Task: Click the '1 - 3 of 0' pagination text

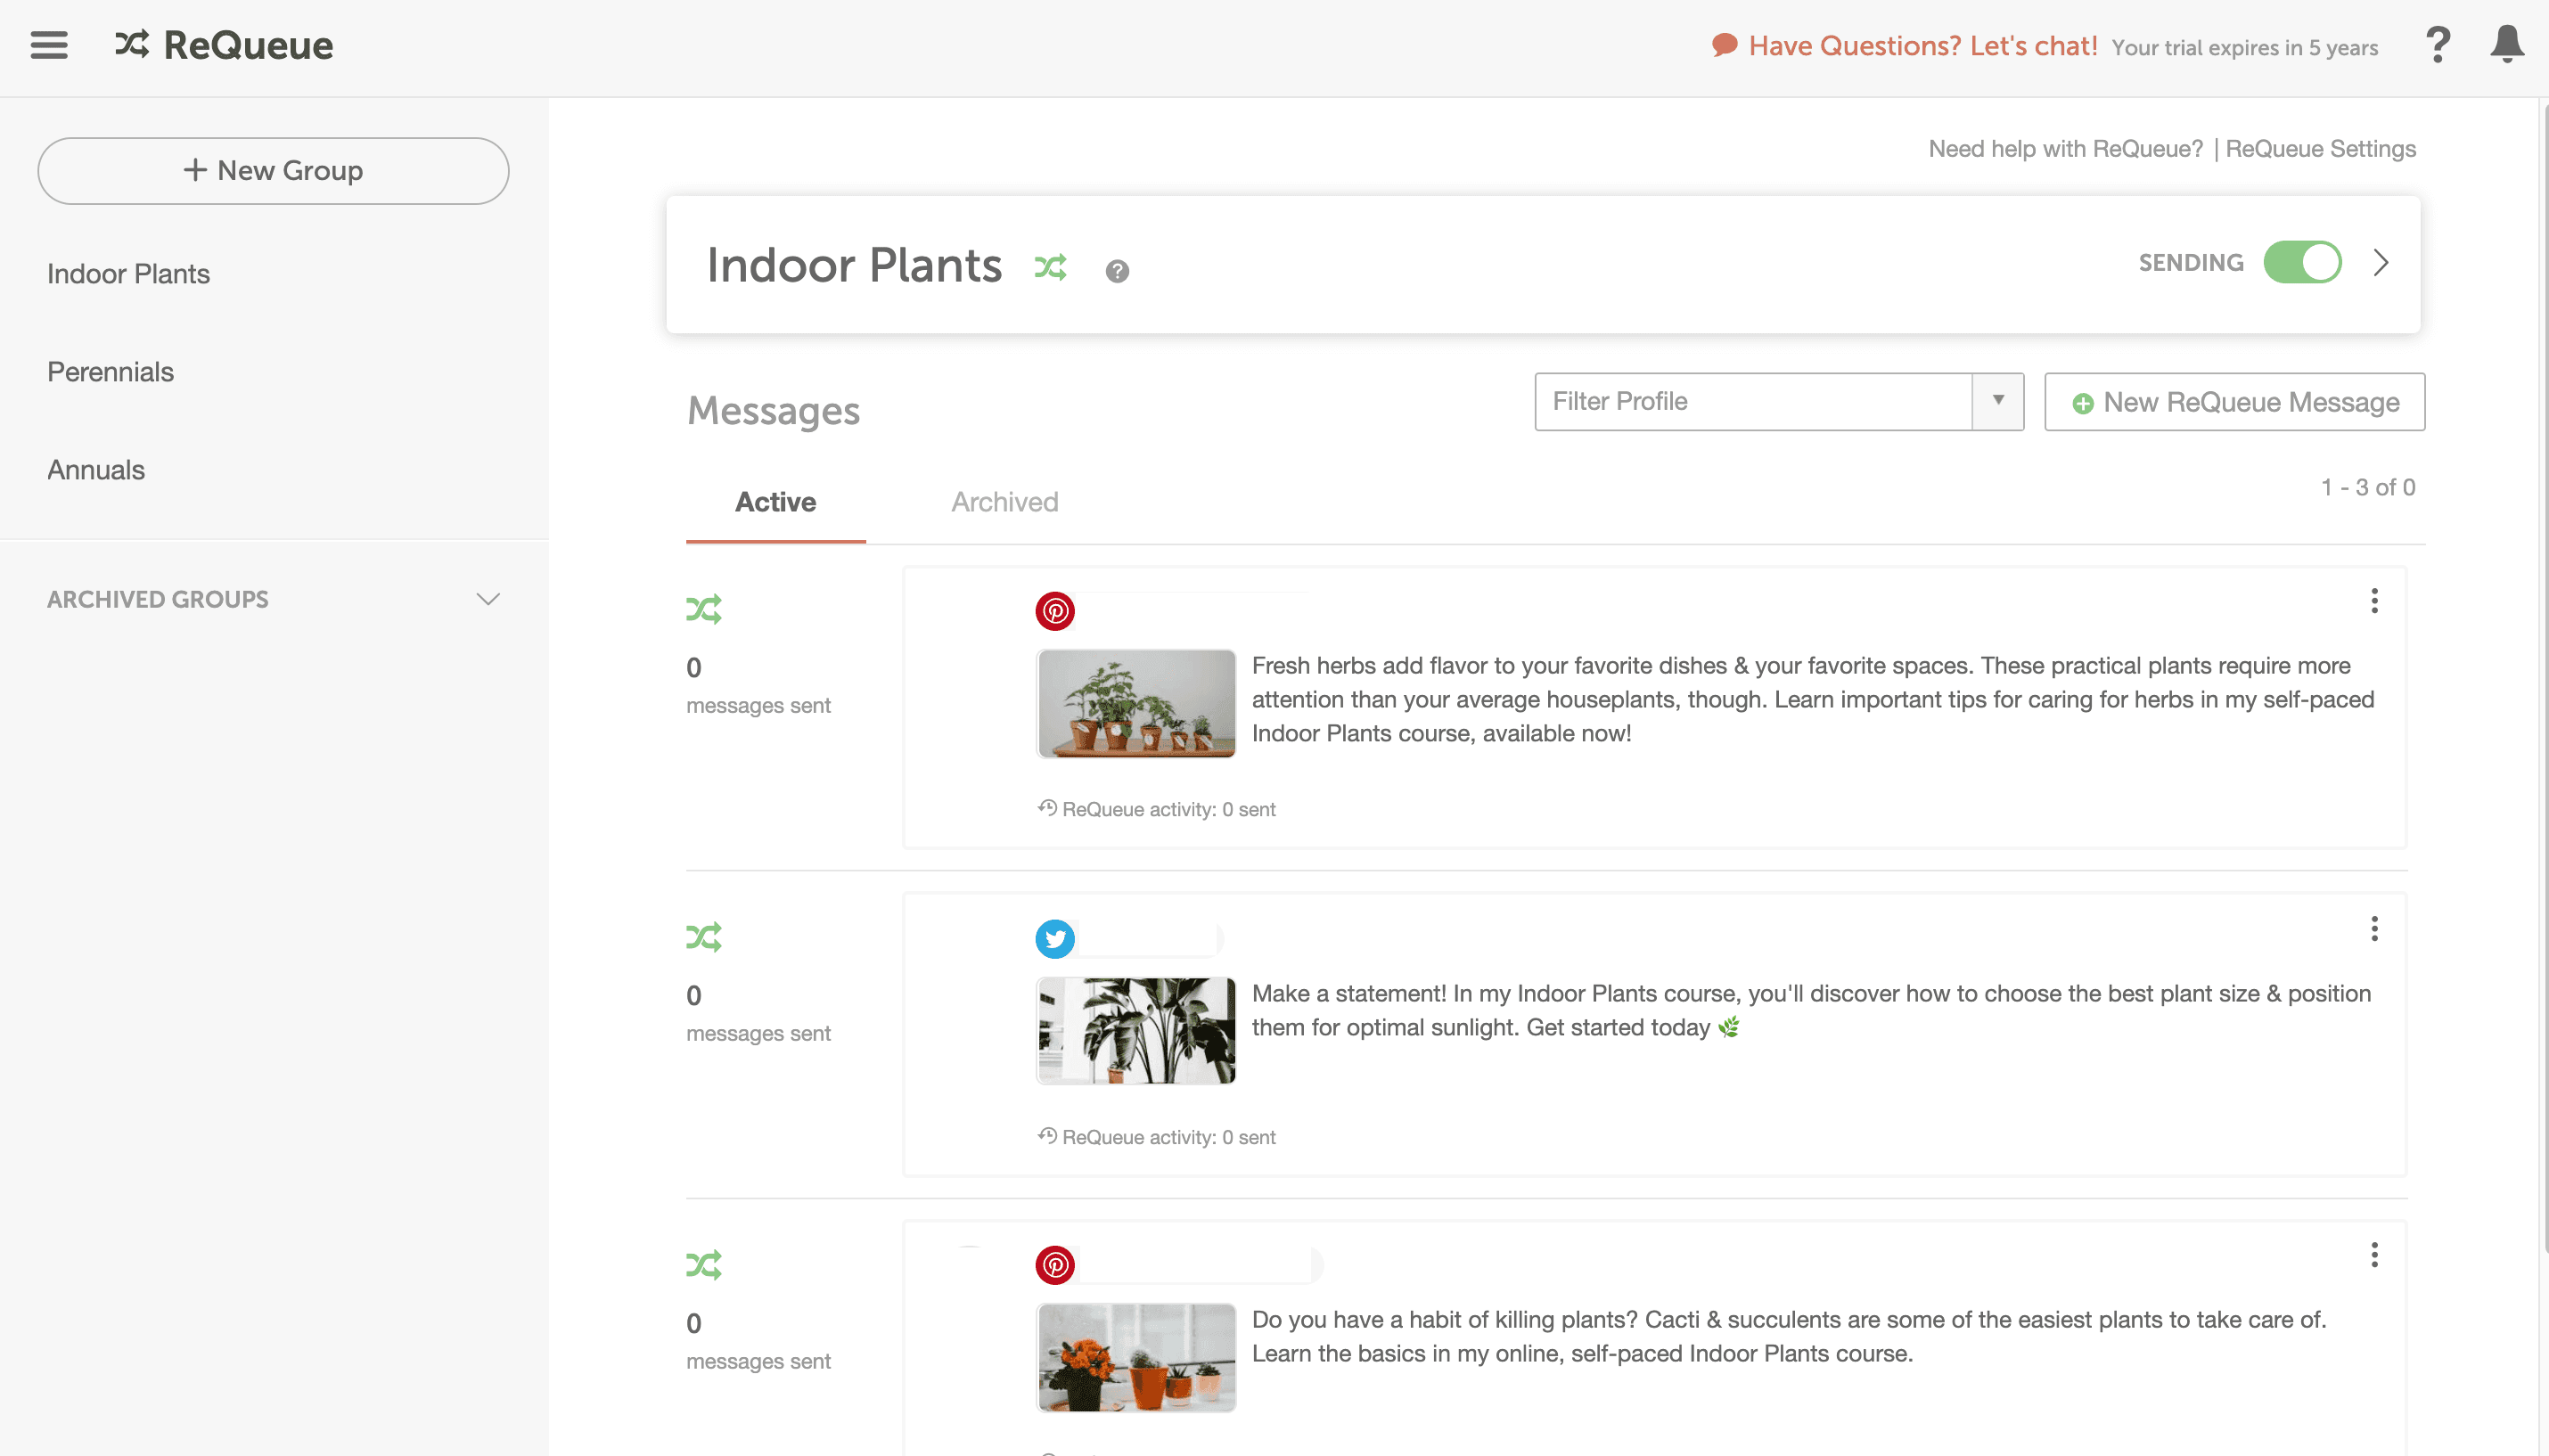Action: pos(2367,488)
